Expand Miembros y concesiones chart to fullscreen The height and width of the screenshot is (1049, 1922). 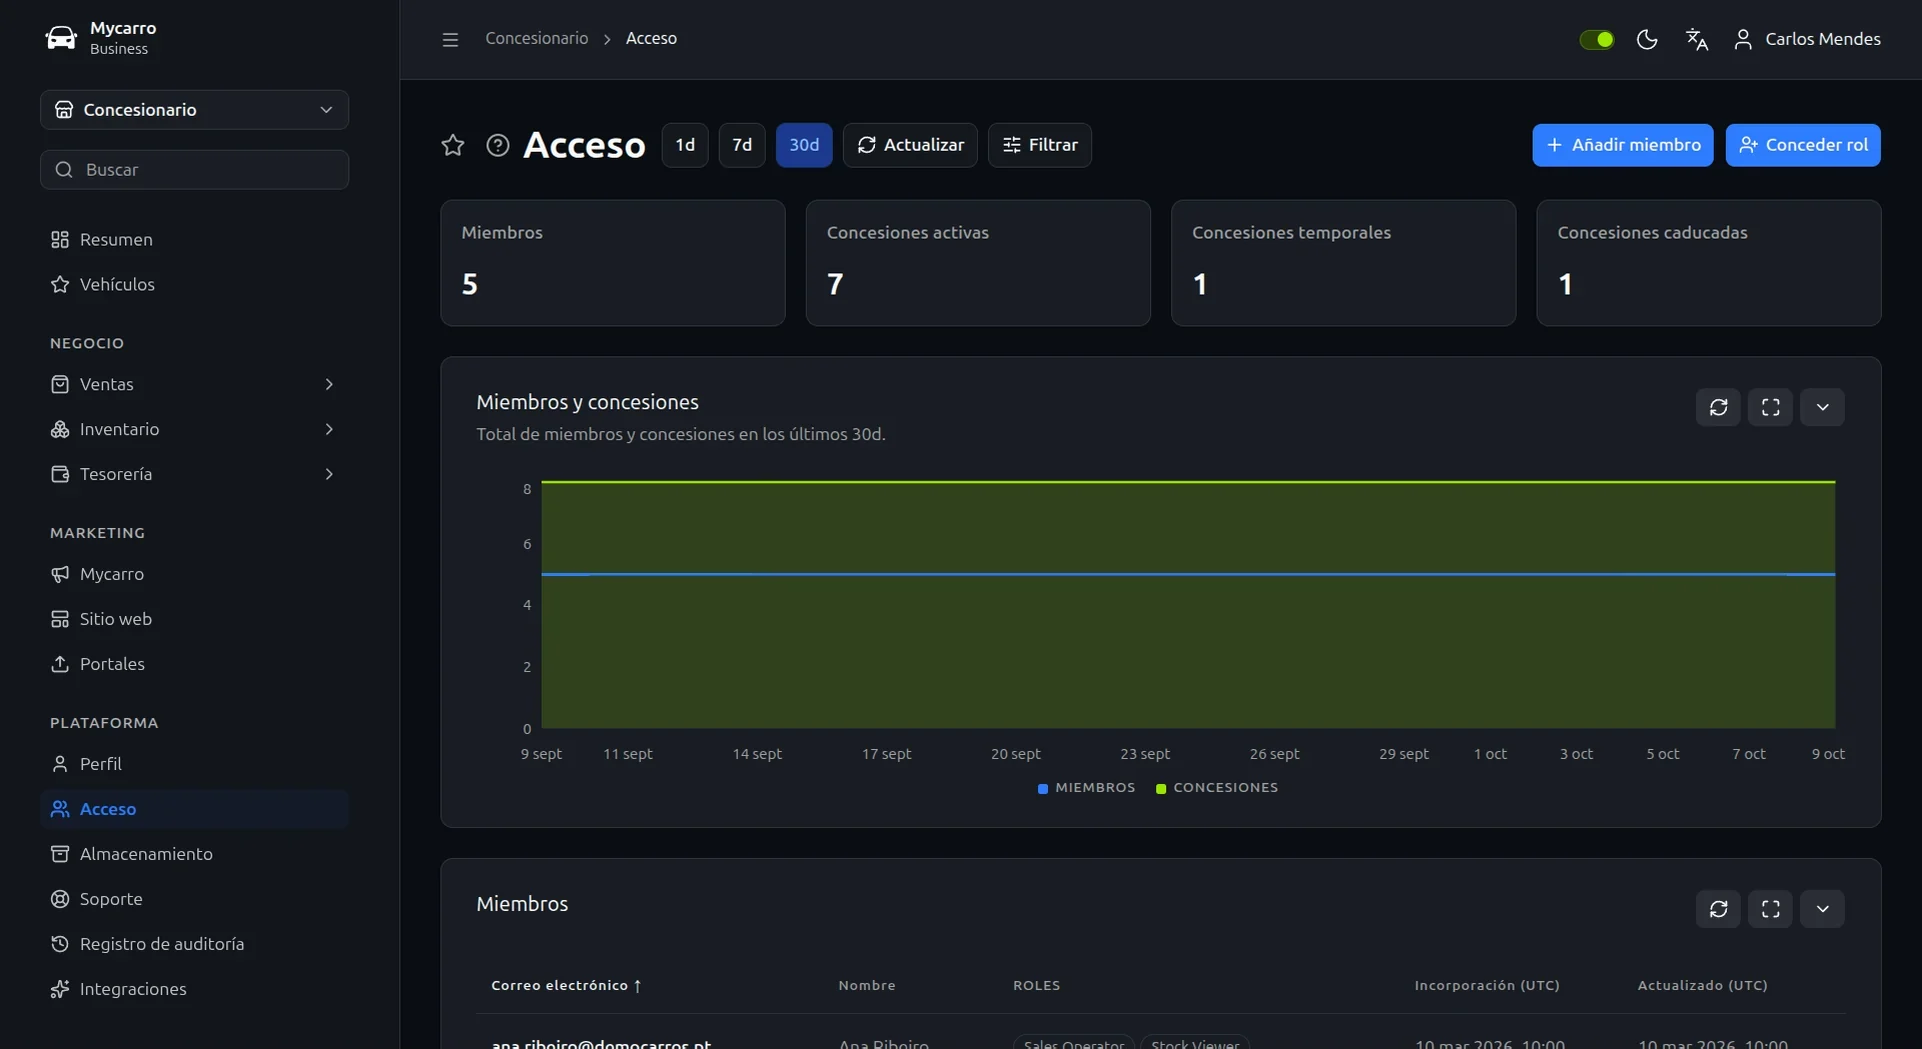(1770, 407)
